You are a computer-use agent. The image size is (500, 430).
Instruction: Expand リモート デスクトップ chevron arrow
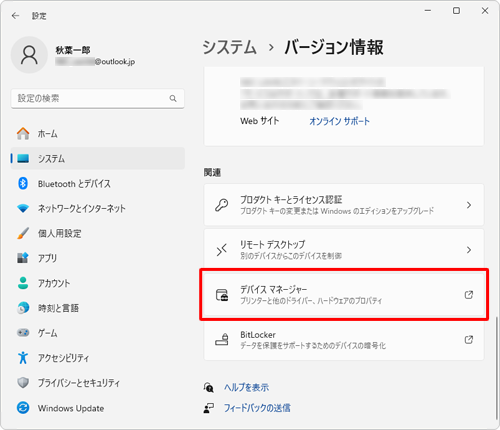point(469,250)
